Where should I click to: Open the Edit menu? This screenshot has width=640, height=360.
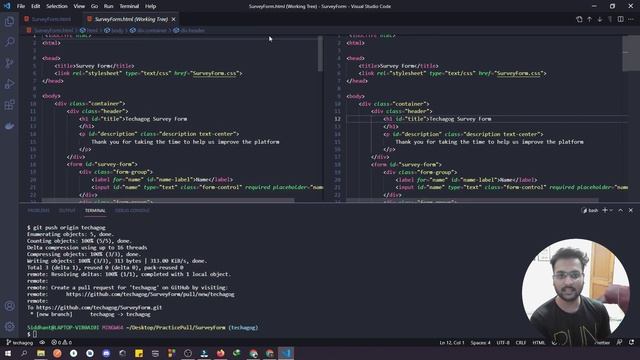coord(36,6)
